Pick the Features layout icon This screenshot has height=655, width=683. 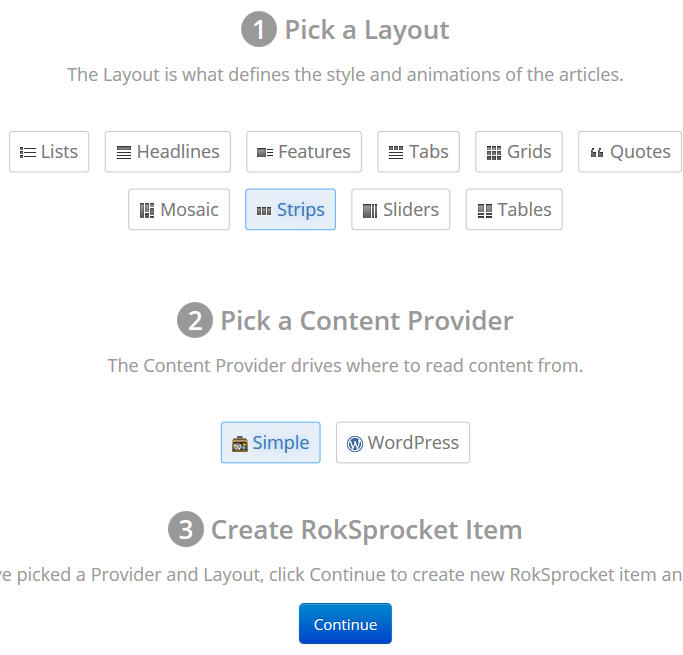[x=265, y=152]
